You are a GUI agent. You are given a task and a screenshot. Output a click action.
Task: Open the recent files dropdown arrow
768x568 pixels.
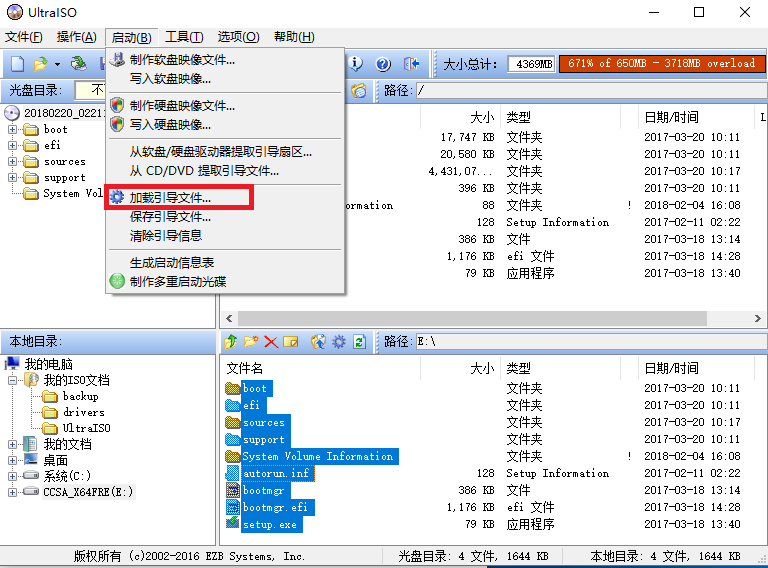click(57, 64)
